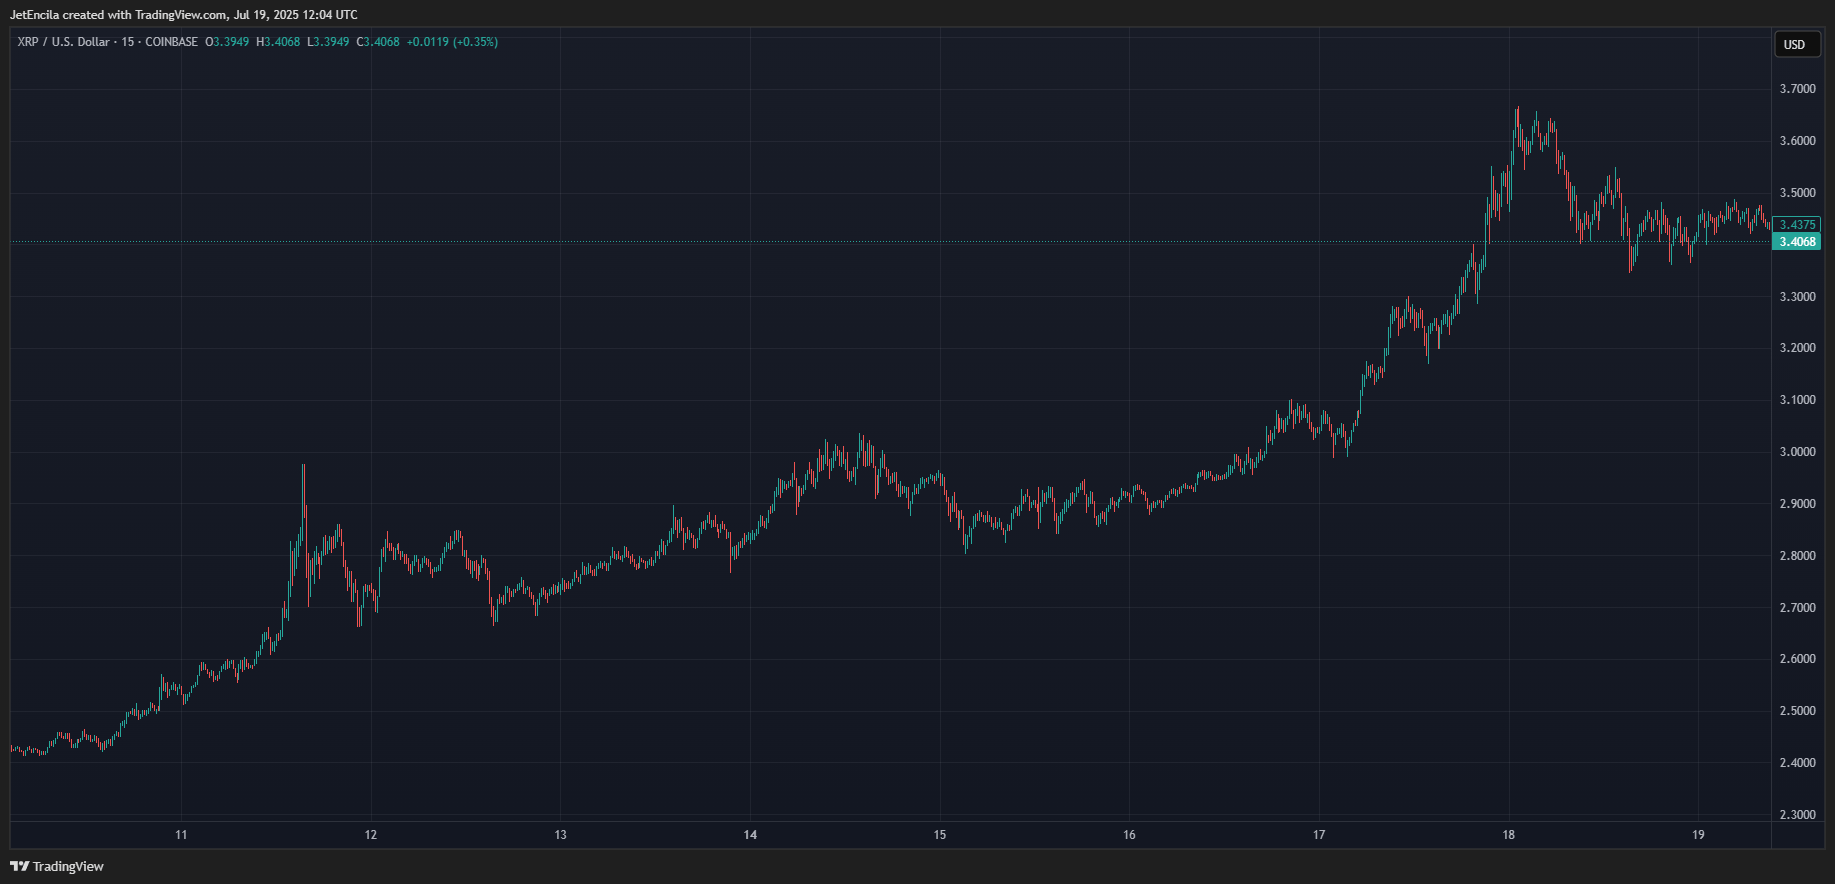1835x884 pixels.
Task: Select date 18 on the time axis
Action: click(x=1508, y=835)
